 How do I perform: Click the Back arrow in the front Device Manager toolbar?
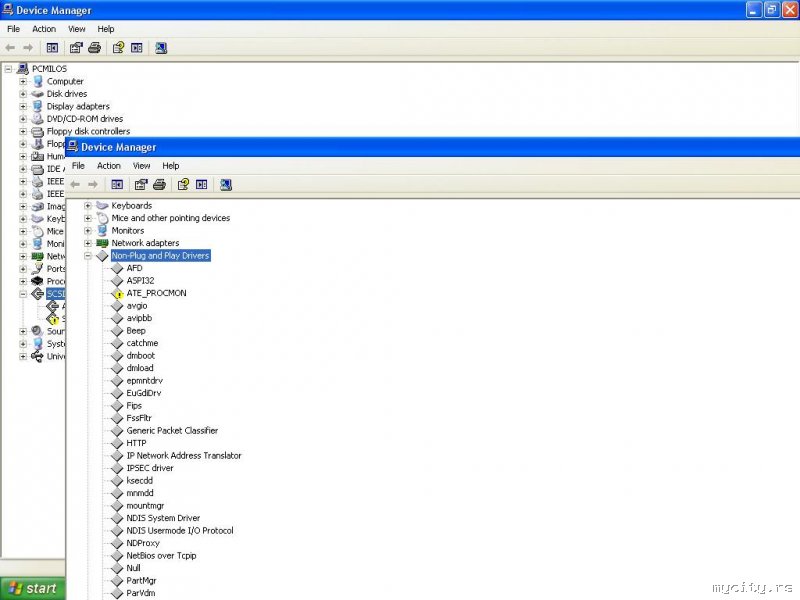pyautogui.click(x=75, y=185)
